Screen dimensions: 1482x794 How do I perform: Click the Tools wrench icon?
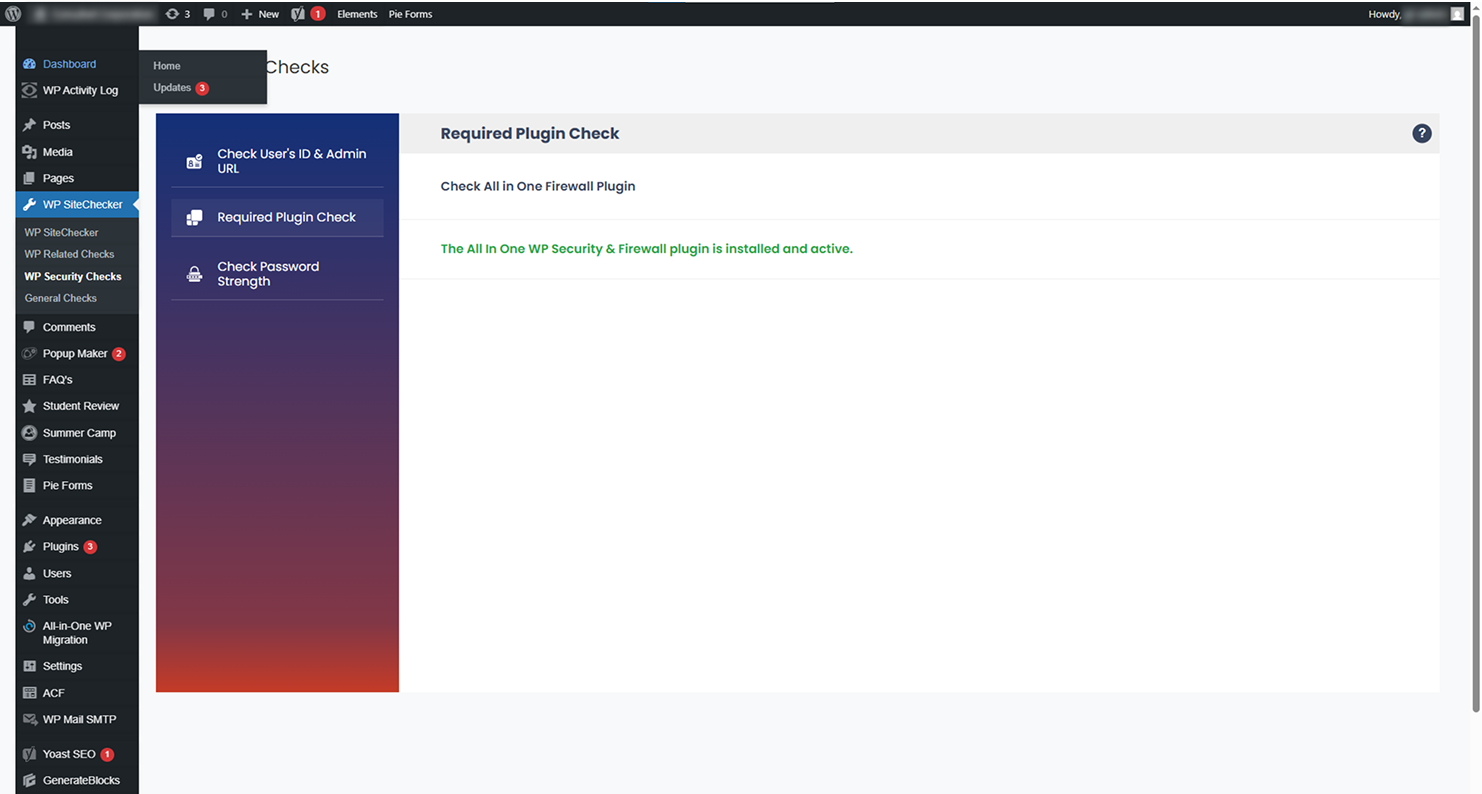(x=29, y=600)
